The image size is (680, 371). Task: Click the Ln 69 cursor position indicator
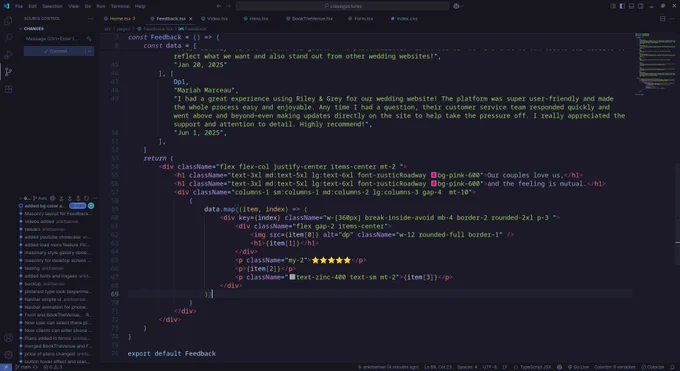(438, 367)
